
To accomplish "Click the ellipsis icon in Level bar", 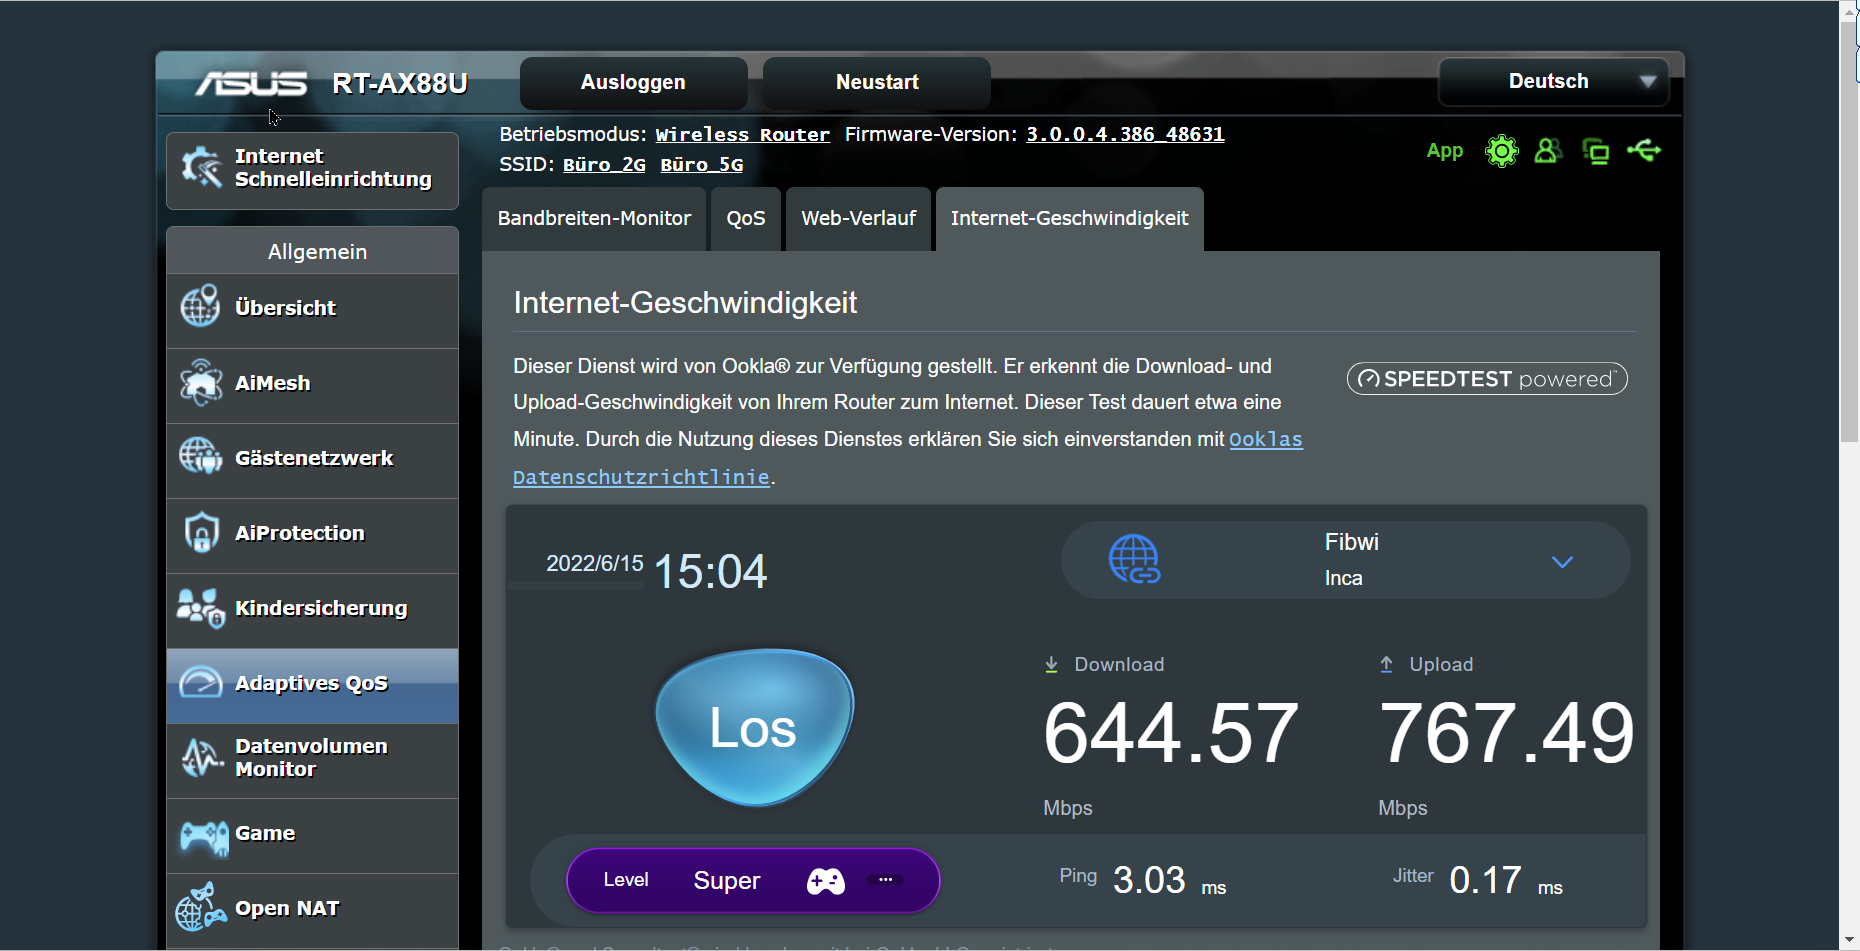I will pos(885,880).
